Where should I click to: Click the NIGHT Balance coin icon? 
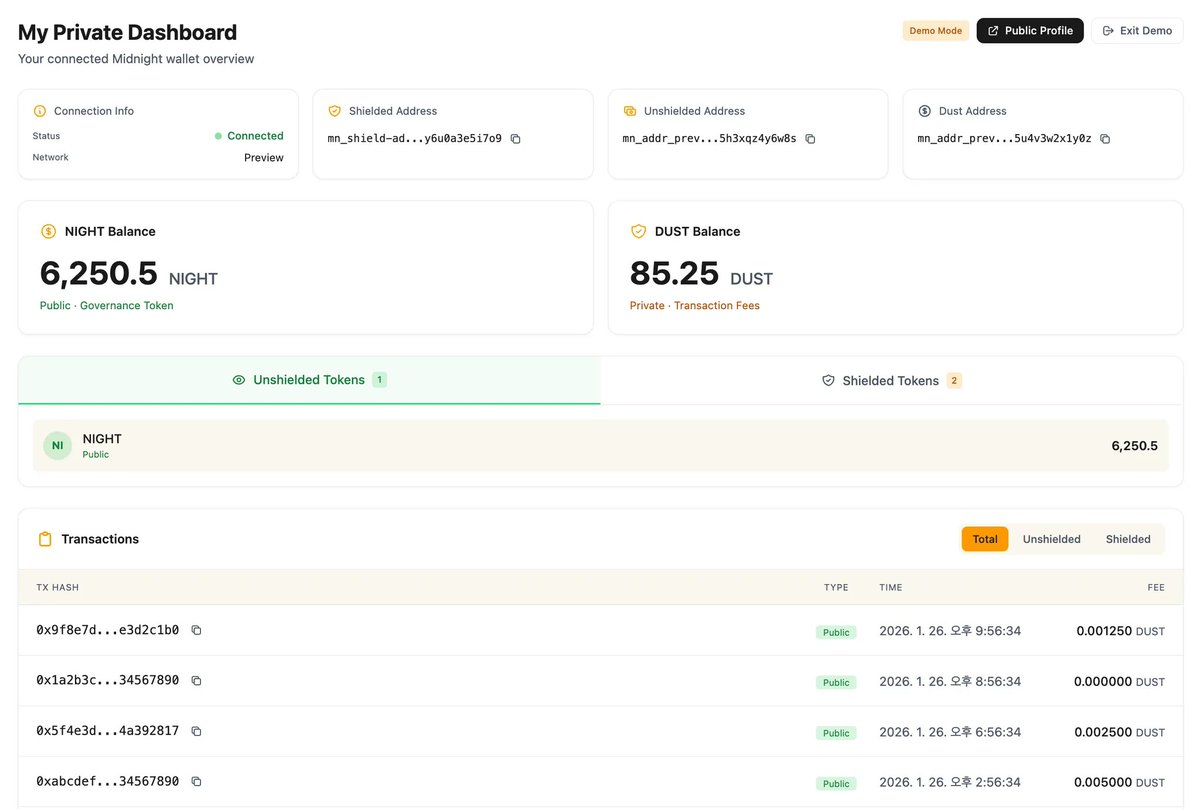pyautogui.click(x=49, y=231)
